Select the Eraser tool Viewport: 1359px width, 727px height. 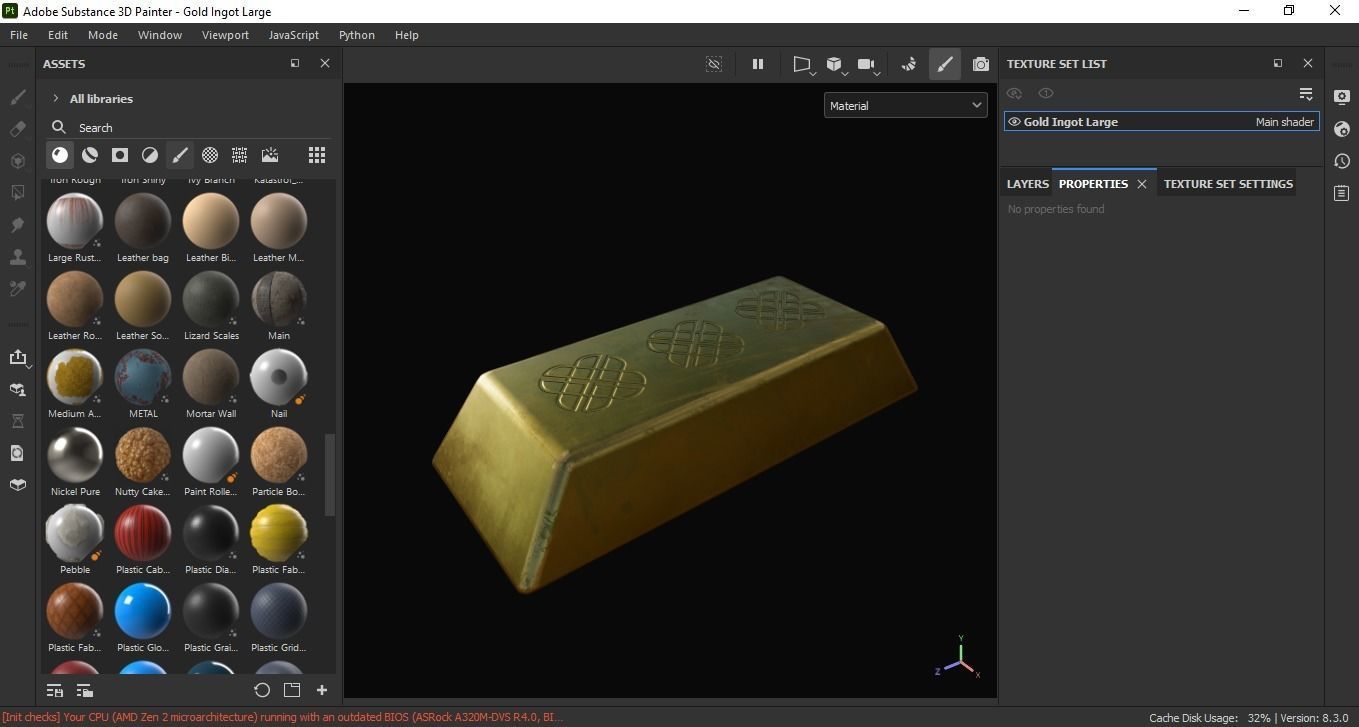click(x=17, y=129)
